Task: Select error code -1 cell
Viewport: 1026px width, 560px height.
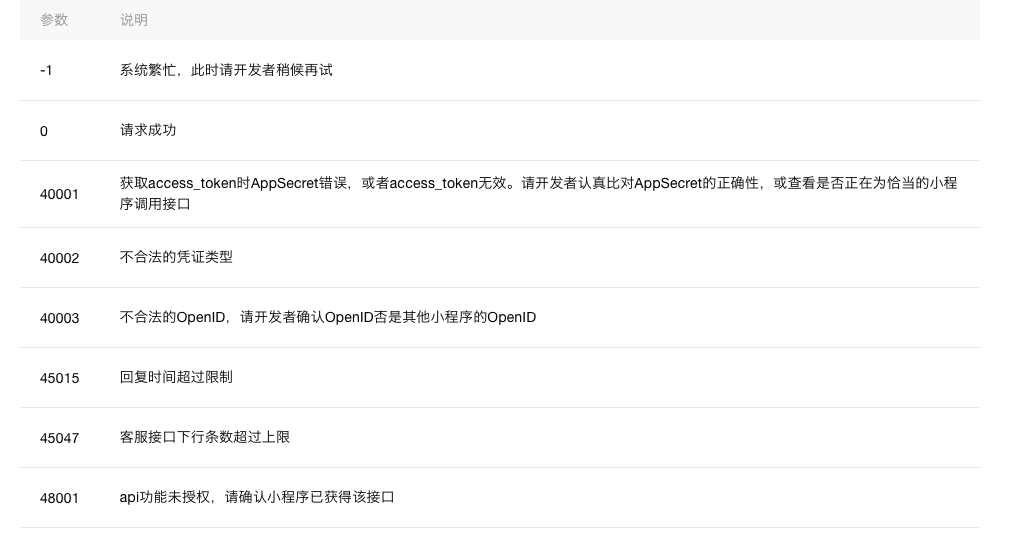Action: click(x=46, y=71)
